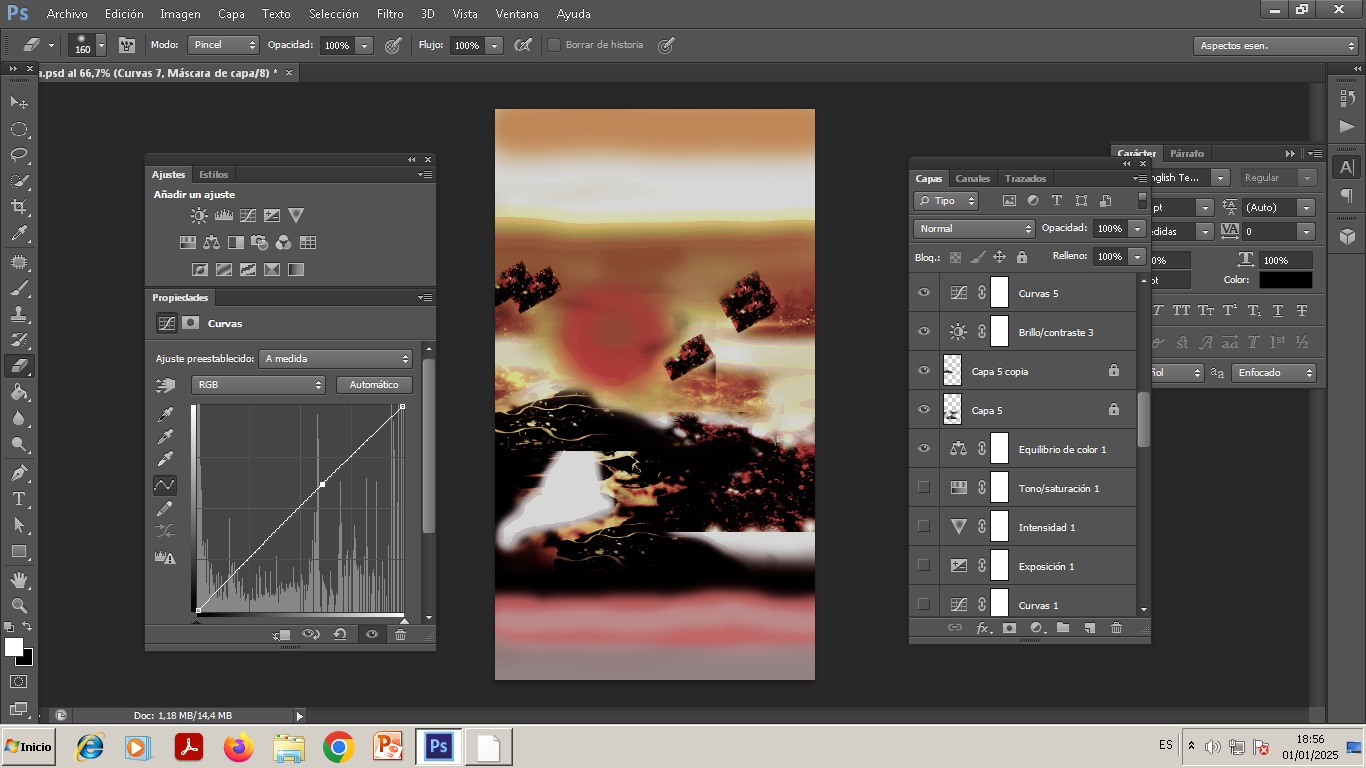Add a Brightness/Contrast adjustment from Ajustes
The height and width of the screenshot is (768, 1366).
coord(200,215)
